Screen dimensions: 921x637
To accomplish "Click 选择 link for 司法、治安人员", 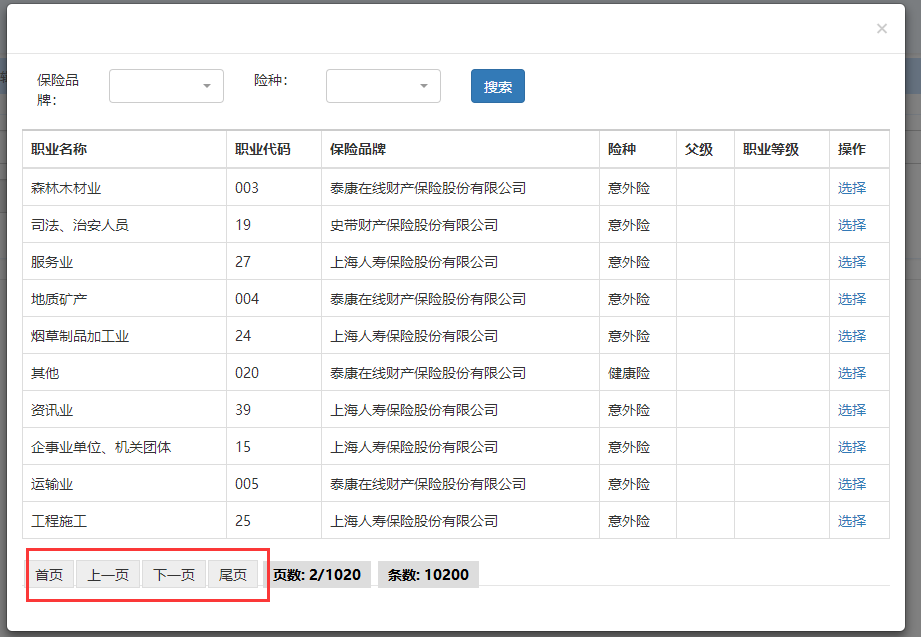I will point(852,225).
